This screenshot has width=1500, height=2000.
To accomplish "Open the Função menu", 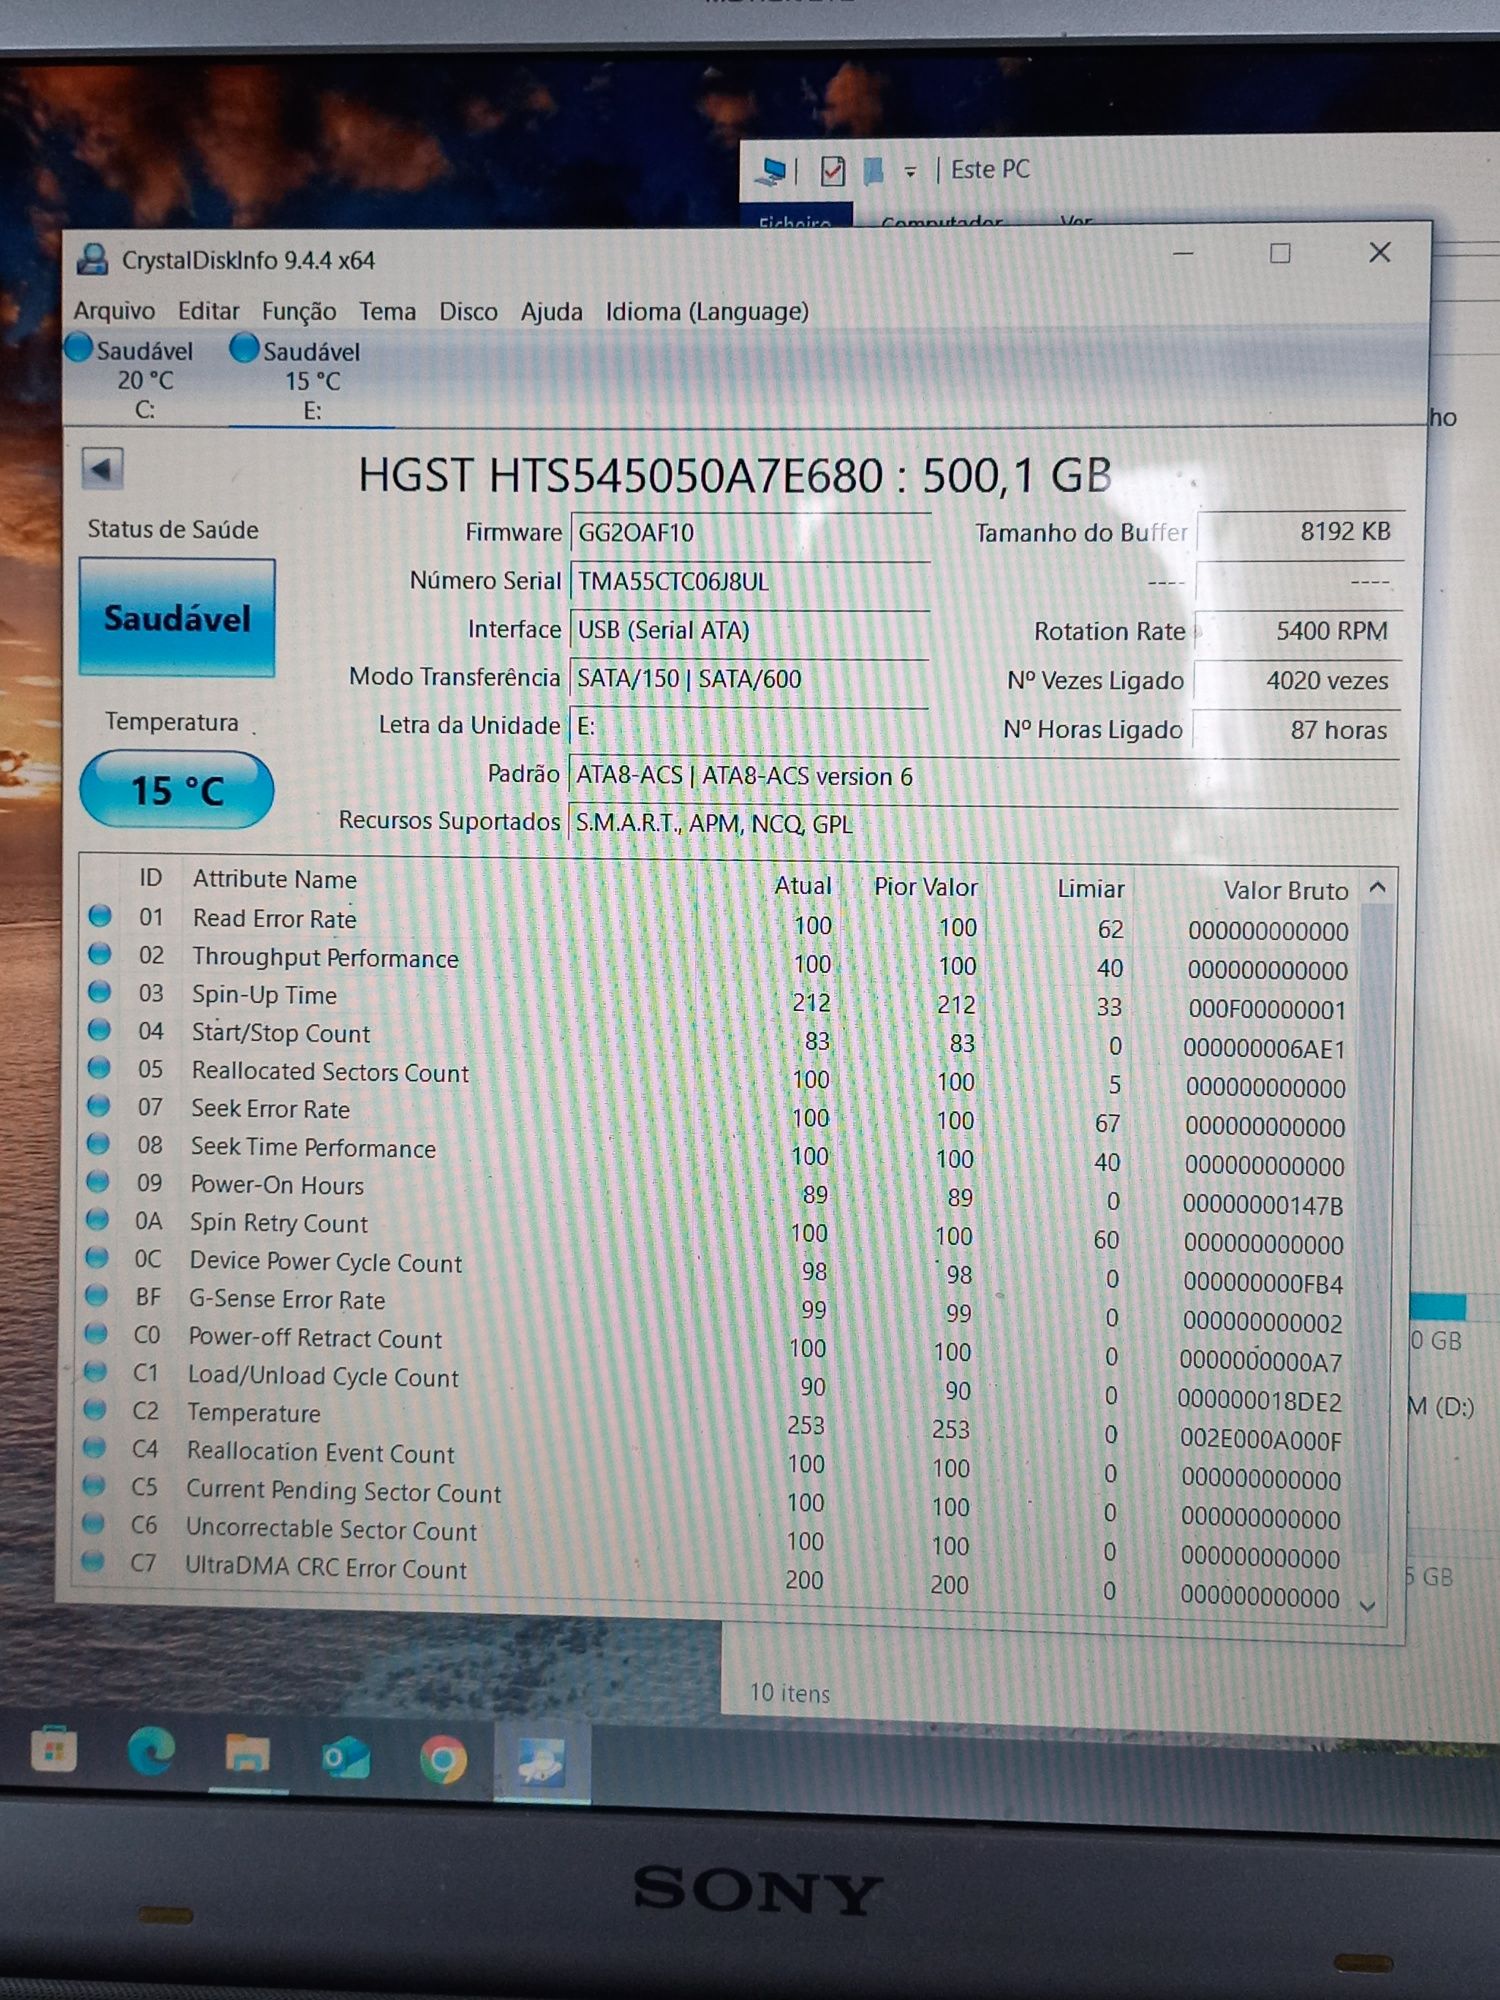I will (299, 312).
